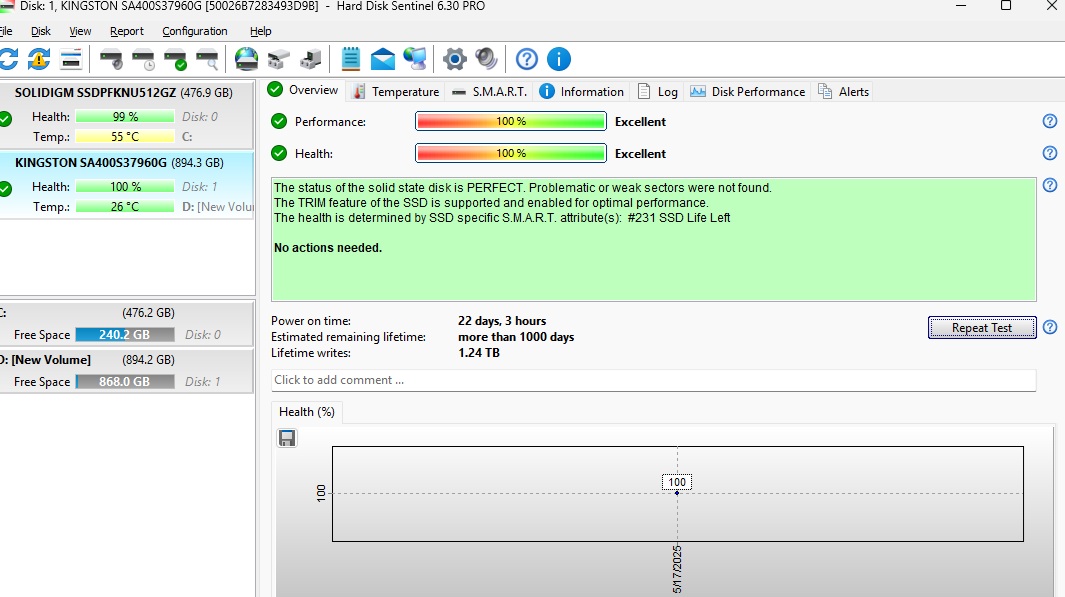Click the disk with green checkmark icon

click(175, 60)
